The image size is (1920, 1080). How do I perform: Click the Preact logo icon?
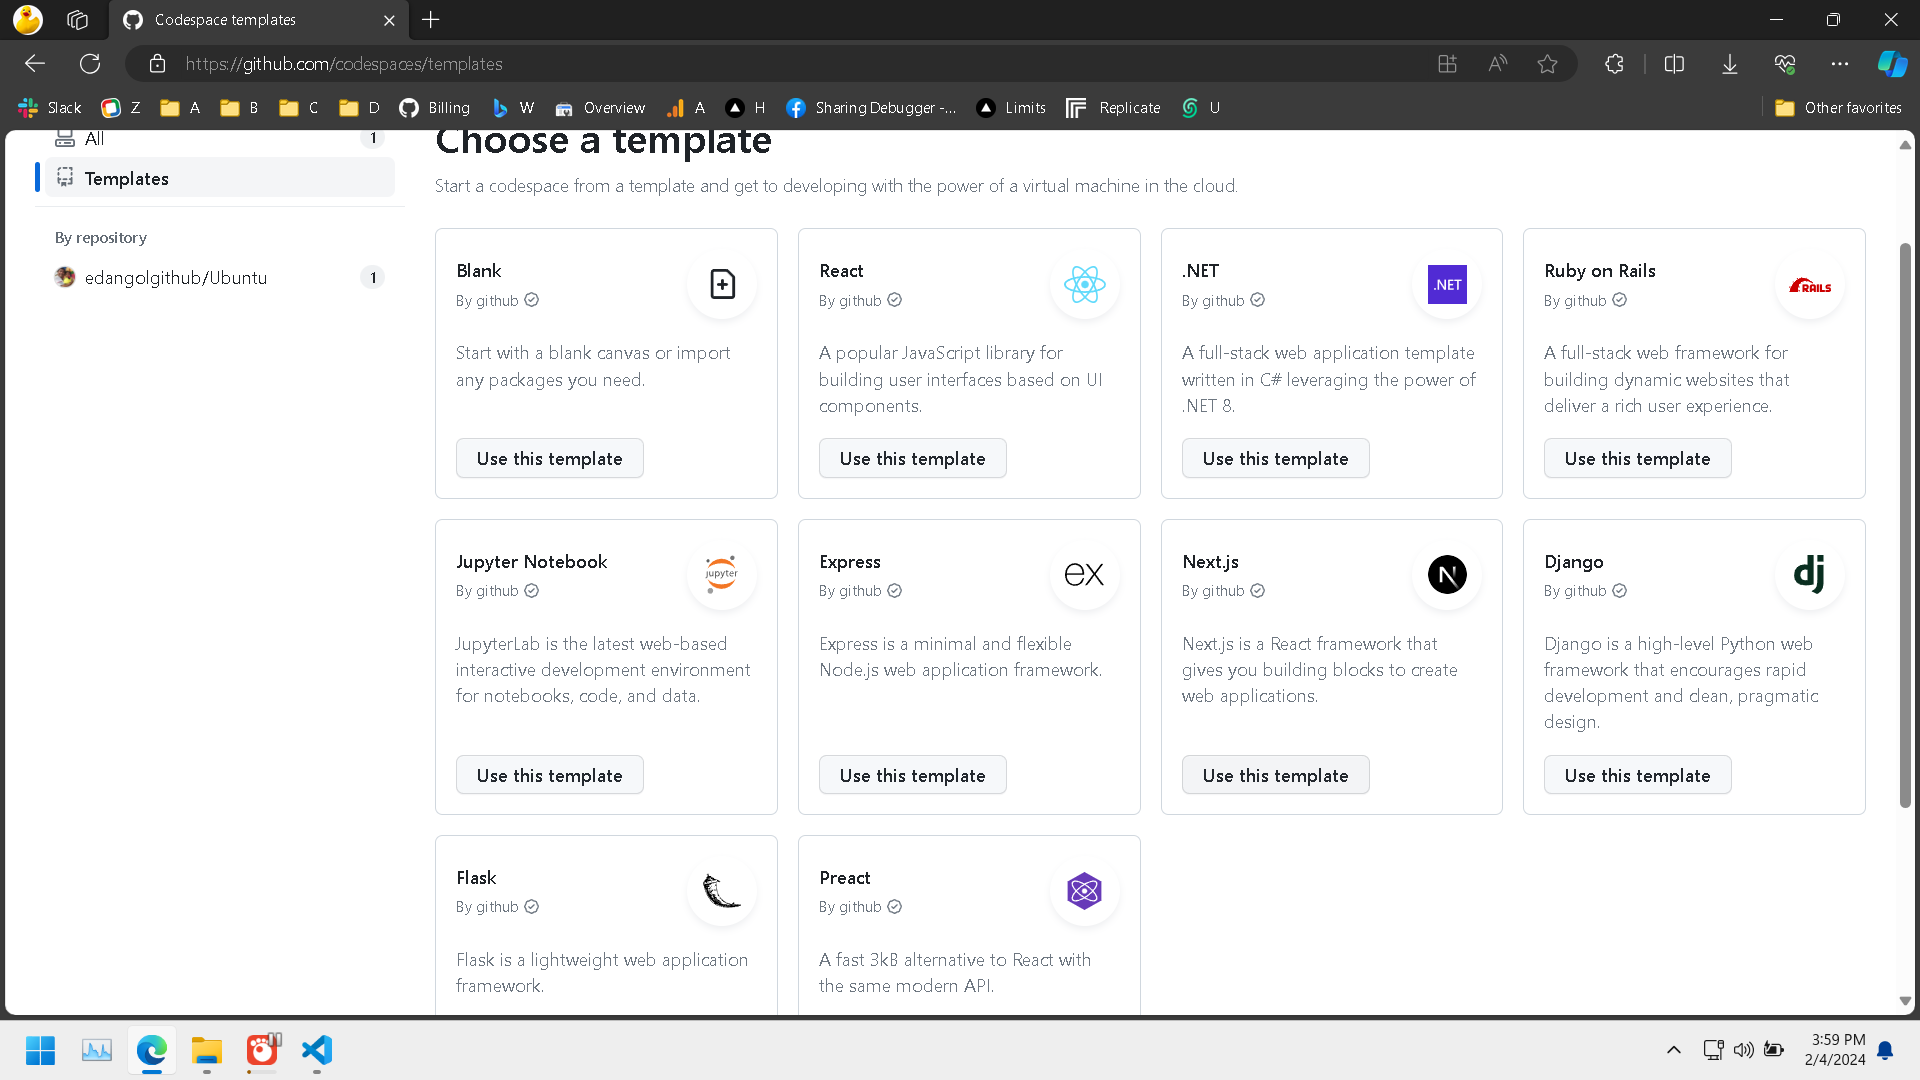point(1084,891)
